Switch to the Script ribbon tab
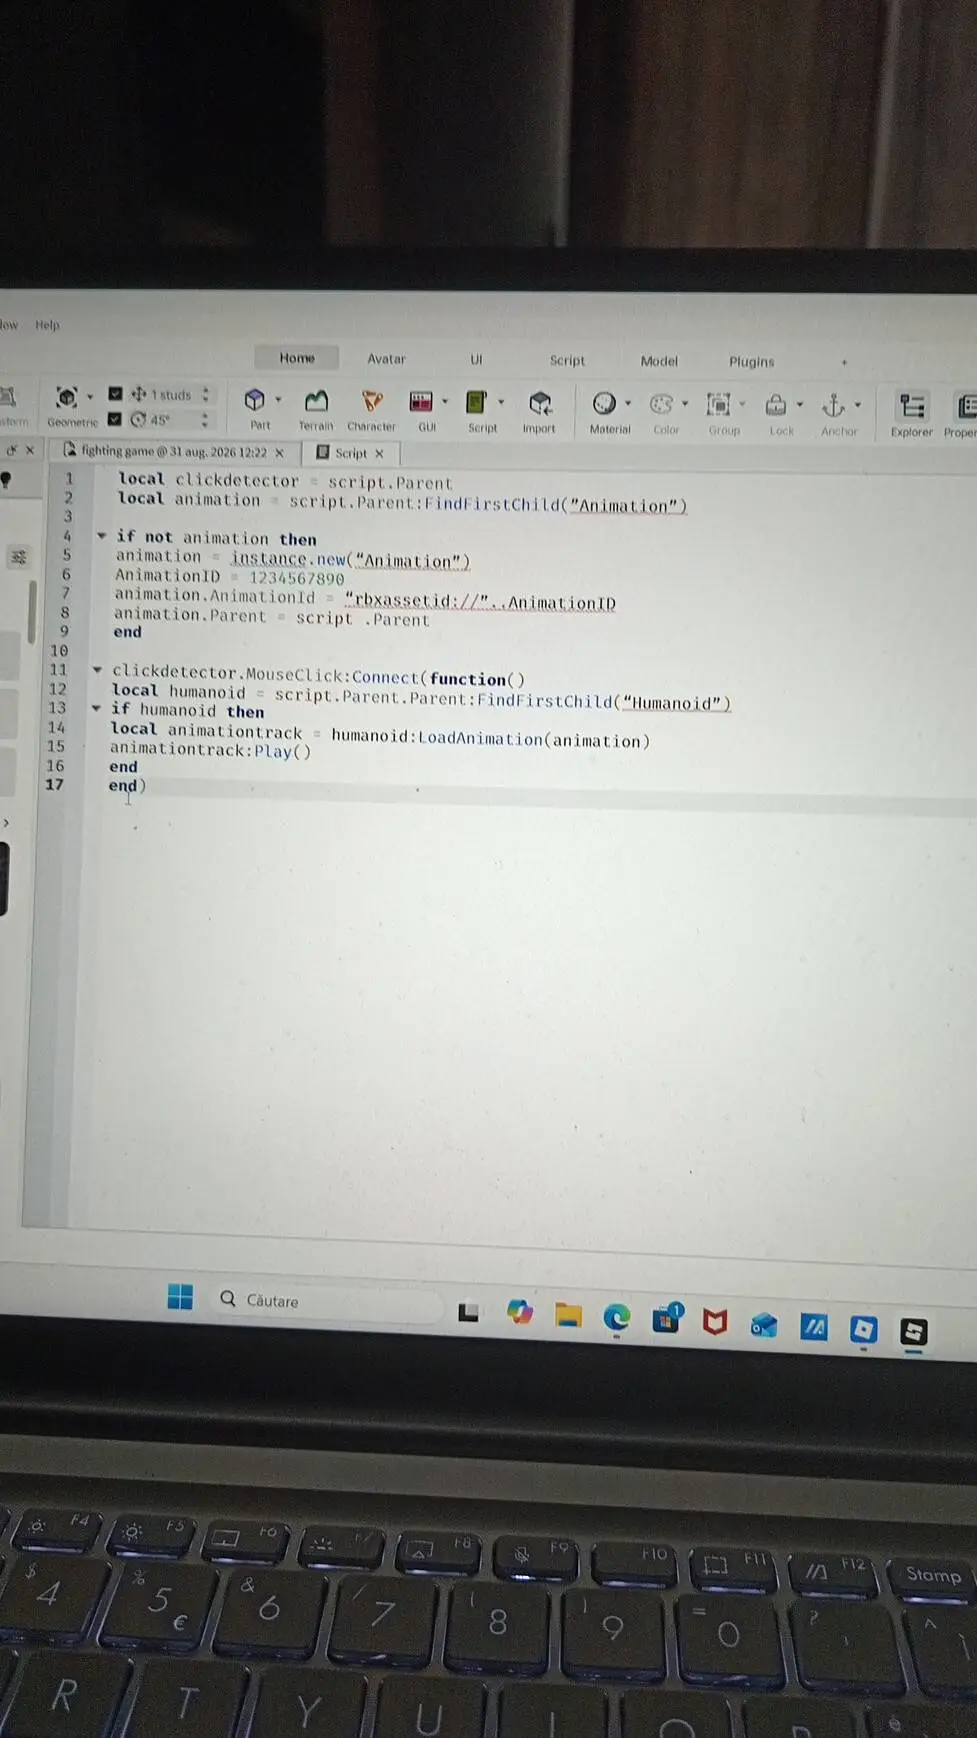The height and width of the screenshot is (1738, 977). coord(567,361)
